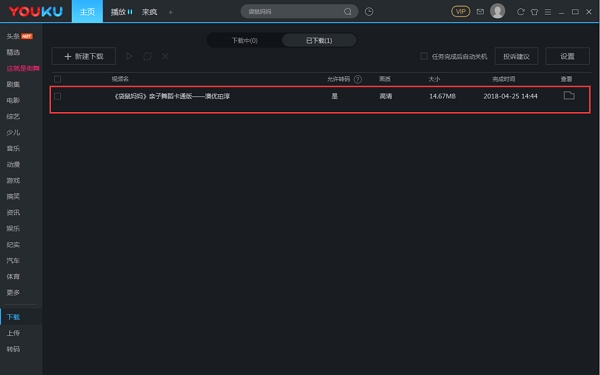This screenshot has width=600, height=375.
Task: Click the help question mark beside 允许转码
Action: (x=358, y=79)
